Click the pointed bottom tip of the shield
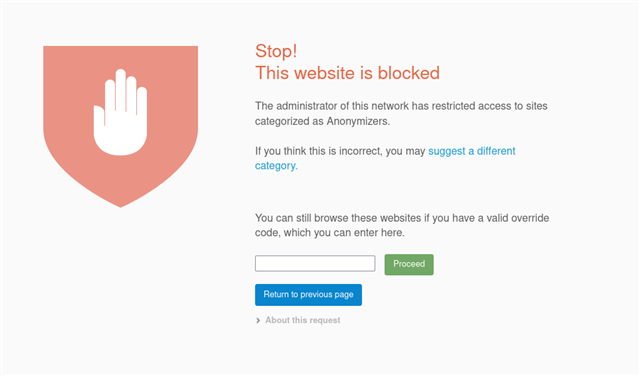The image size is (640, 376). tap(120, 203)
